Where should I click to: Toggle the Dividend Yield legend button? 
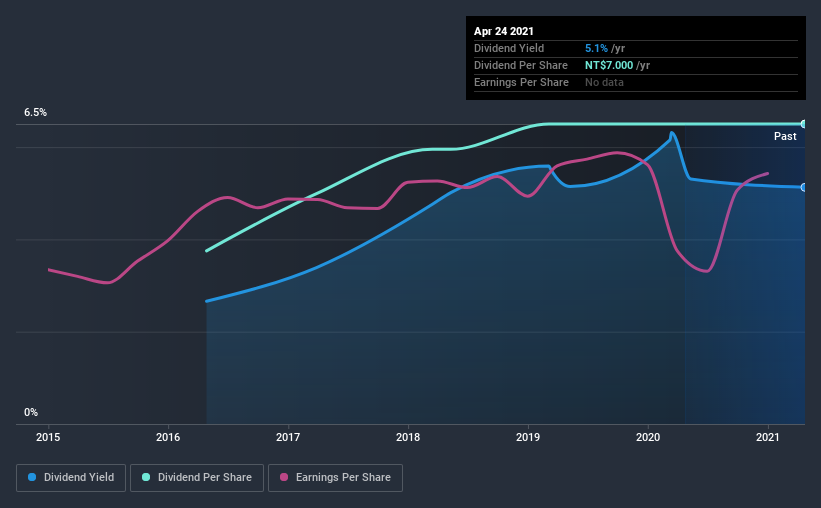click(71, 478)
